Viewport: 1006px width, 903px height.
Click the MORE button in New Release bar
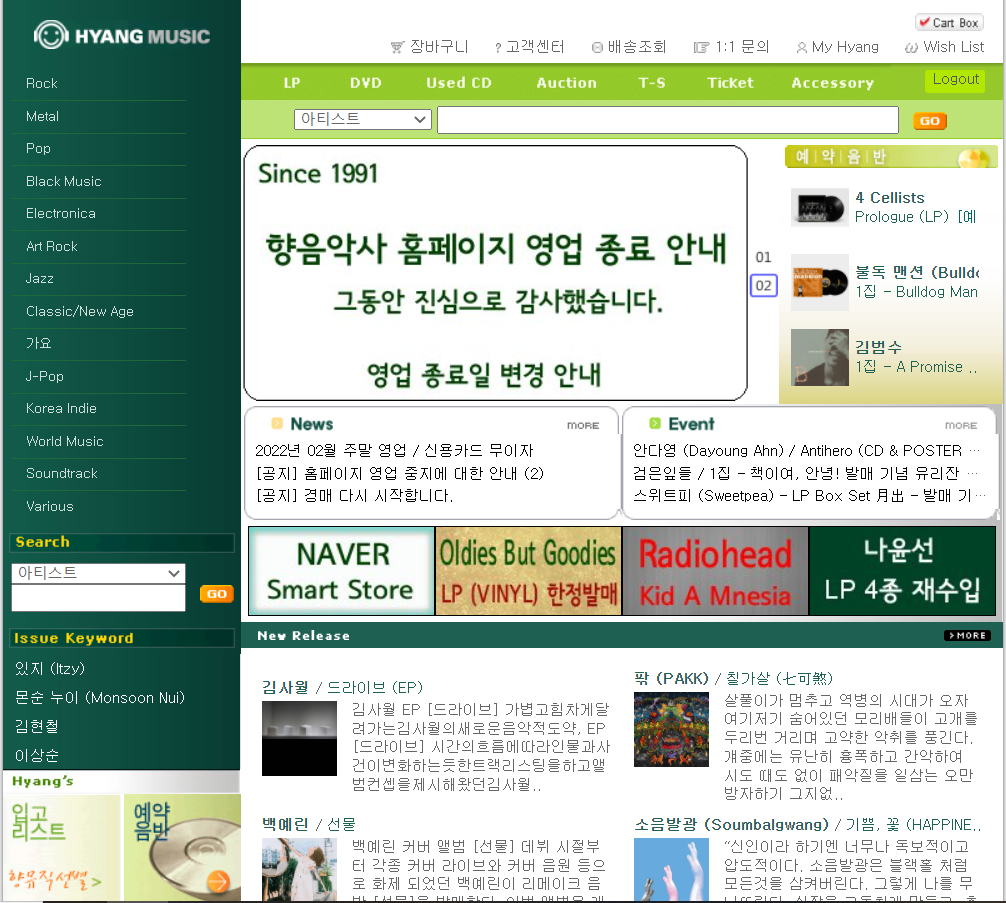[968, 635]
